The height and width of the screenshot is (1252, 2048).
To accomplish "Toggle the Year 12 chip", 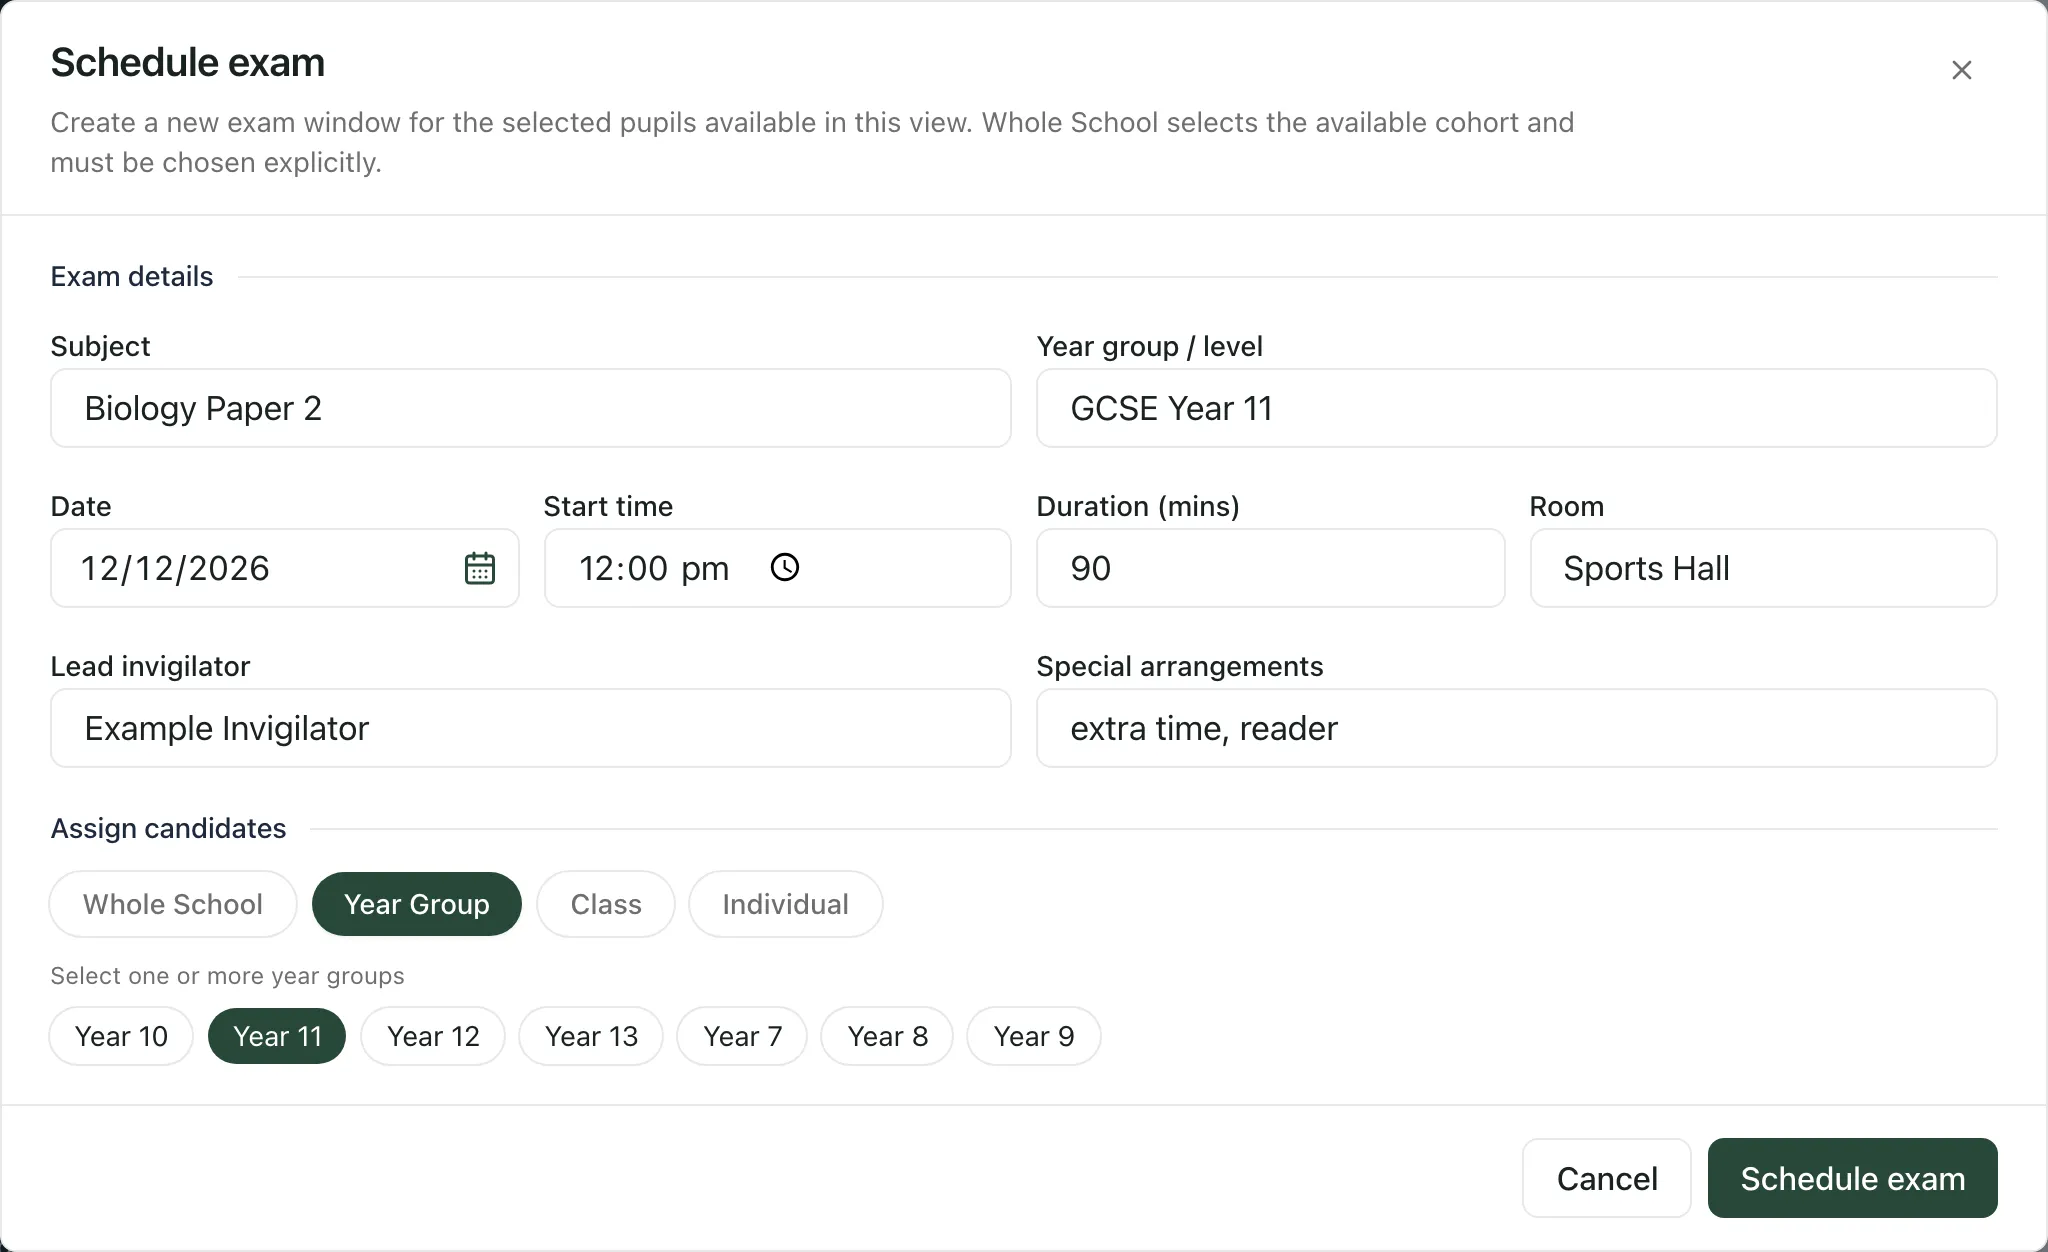I will pos(433,1036).
